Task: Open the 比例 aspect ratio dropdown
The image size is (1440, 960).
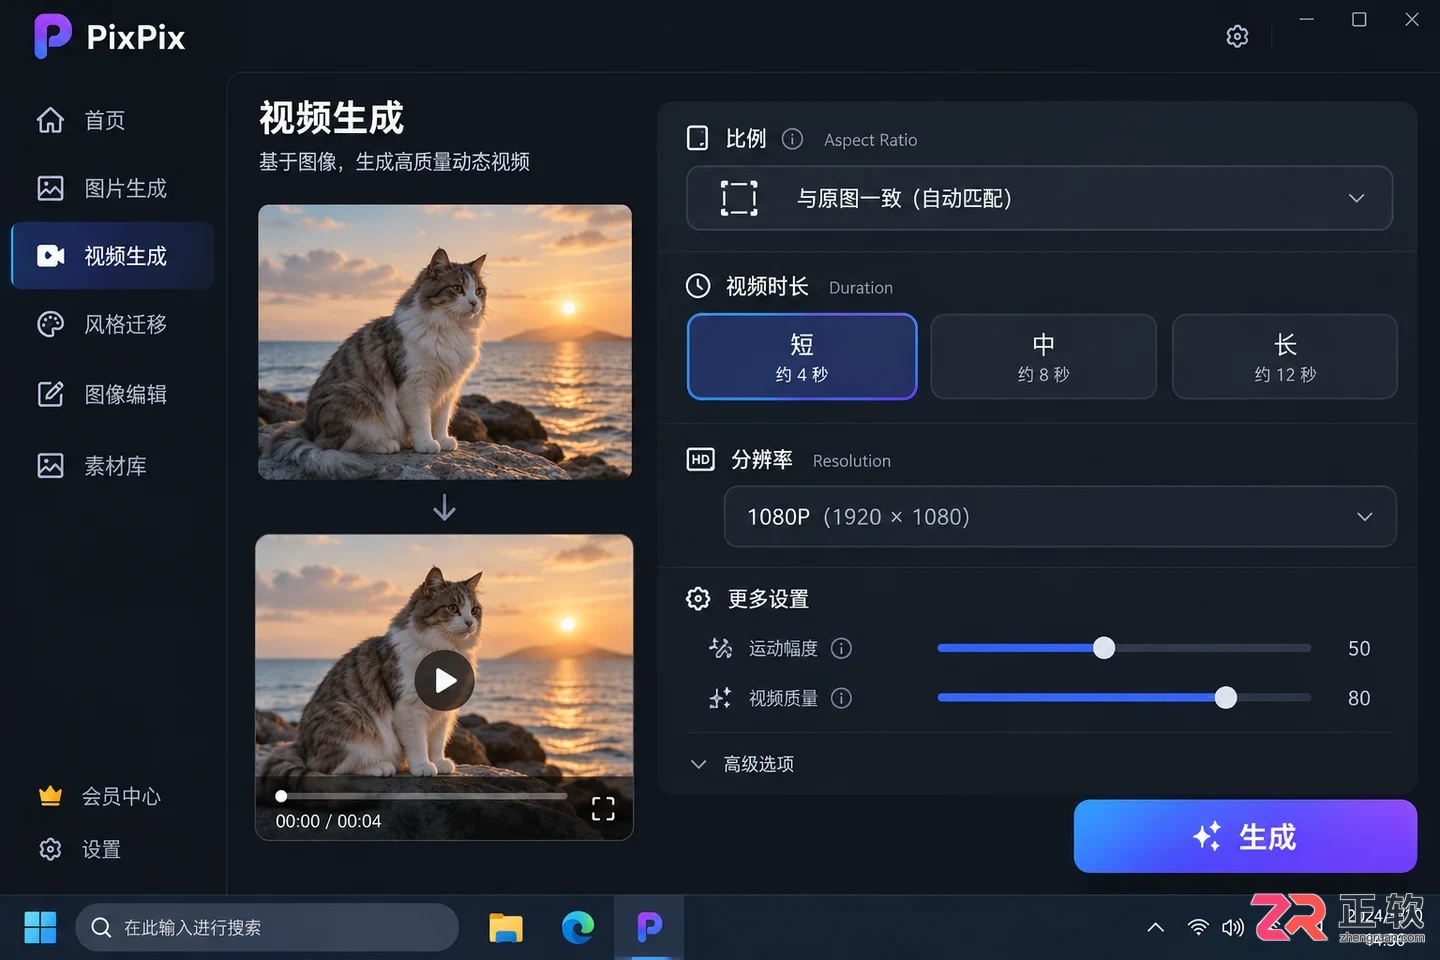Action: click(x=1039, y=198)
